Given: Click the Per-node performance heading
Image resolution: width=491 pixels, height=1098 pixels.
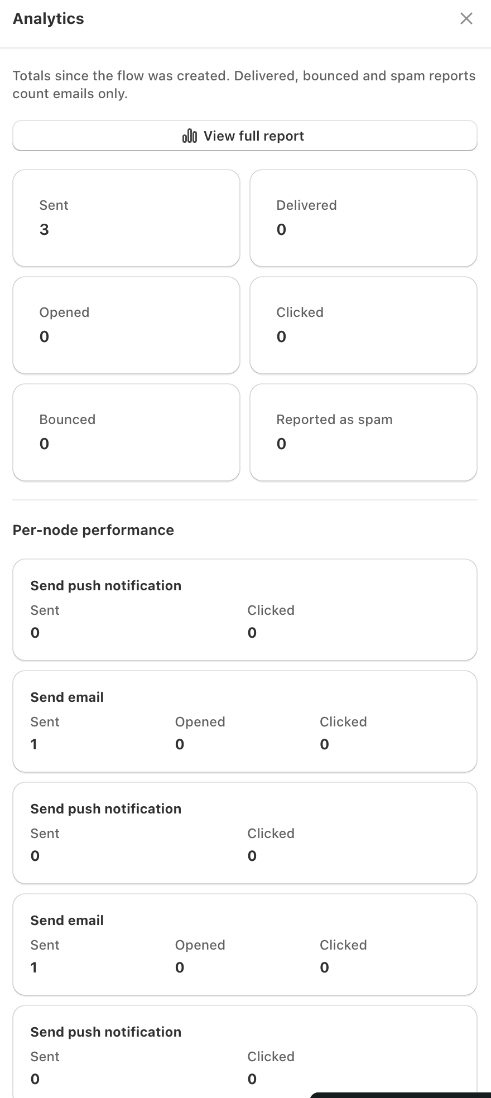Looking at the screenshot, I should click(93, 530).
